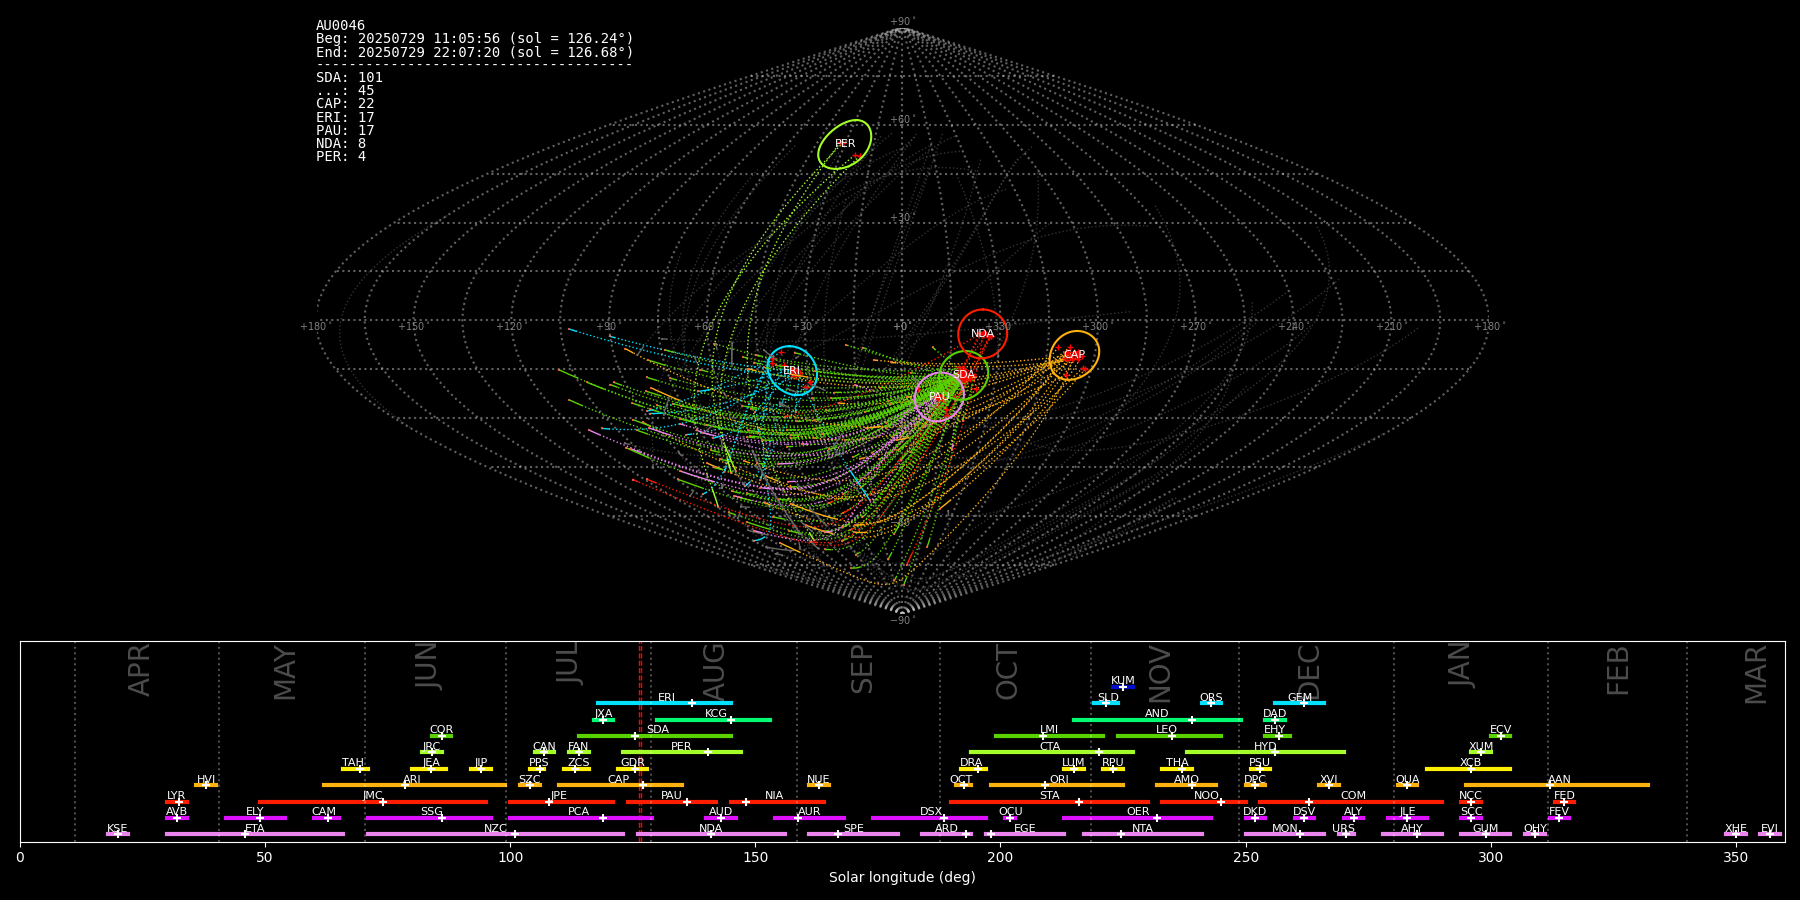Screen dimensions: 1800x900
Task: Click the MAR month label in the timeline
Action: click(1756, 674)
